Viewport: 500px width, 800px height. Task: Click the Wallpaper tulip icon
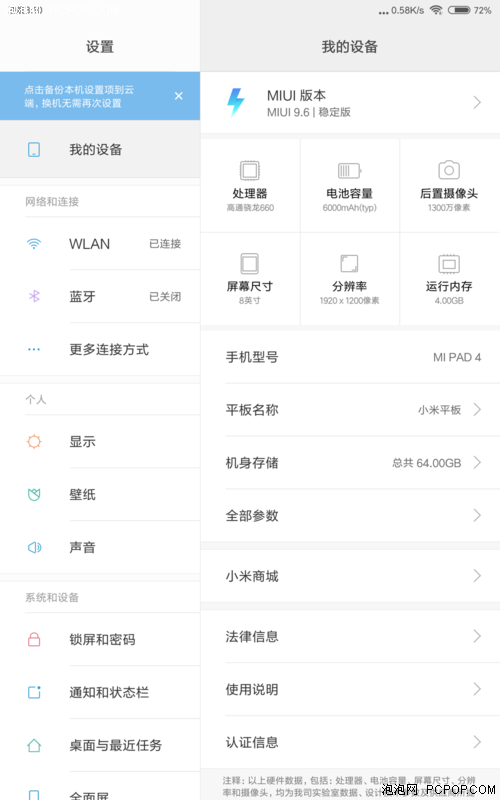[34, 494]
